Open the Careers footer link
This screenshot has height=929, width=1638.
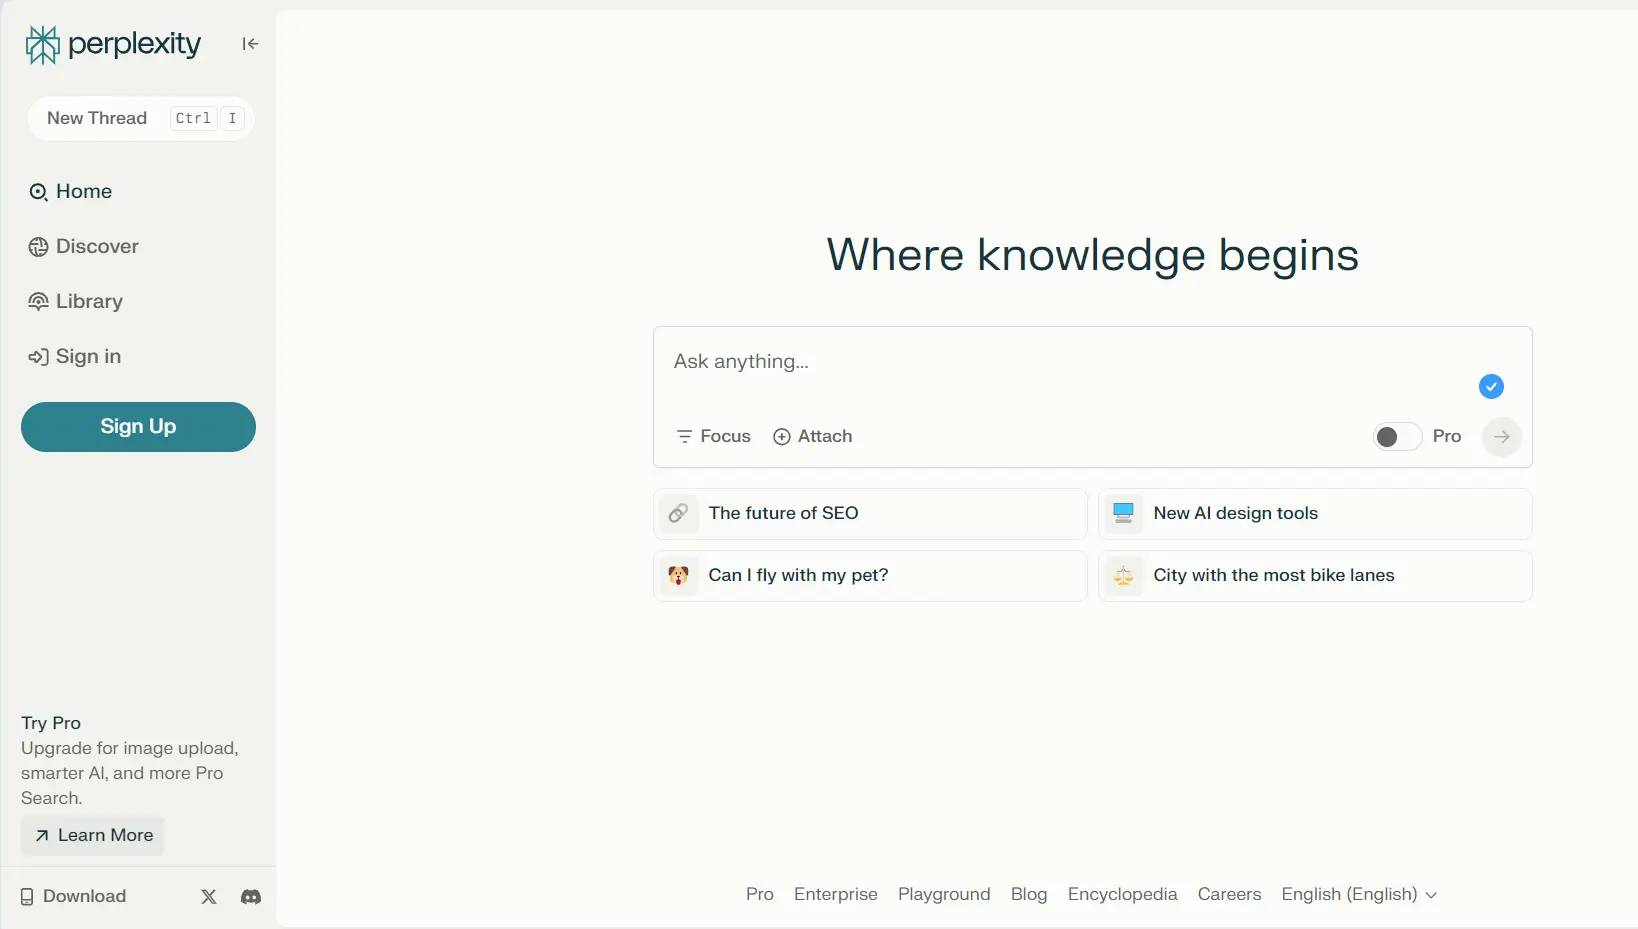(1230, 895)
